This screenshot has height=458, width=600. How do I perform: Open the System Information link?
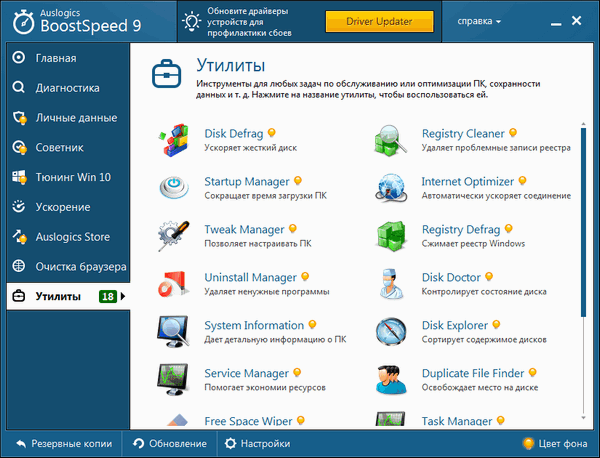point(253,325)
